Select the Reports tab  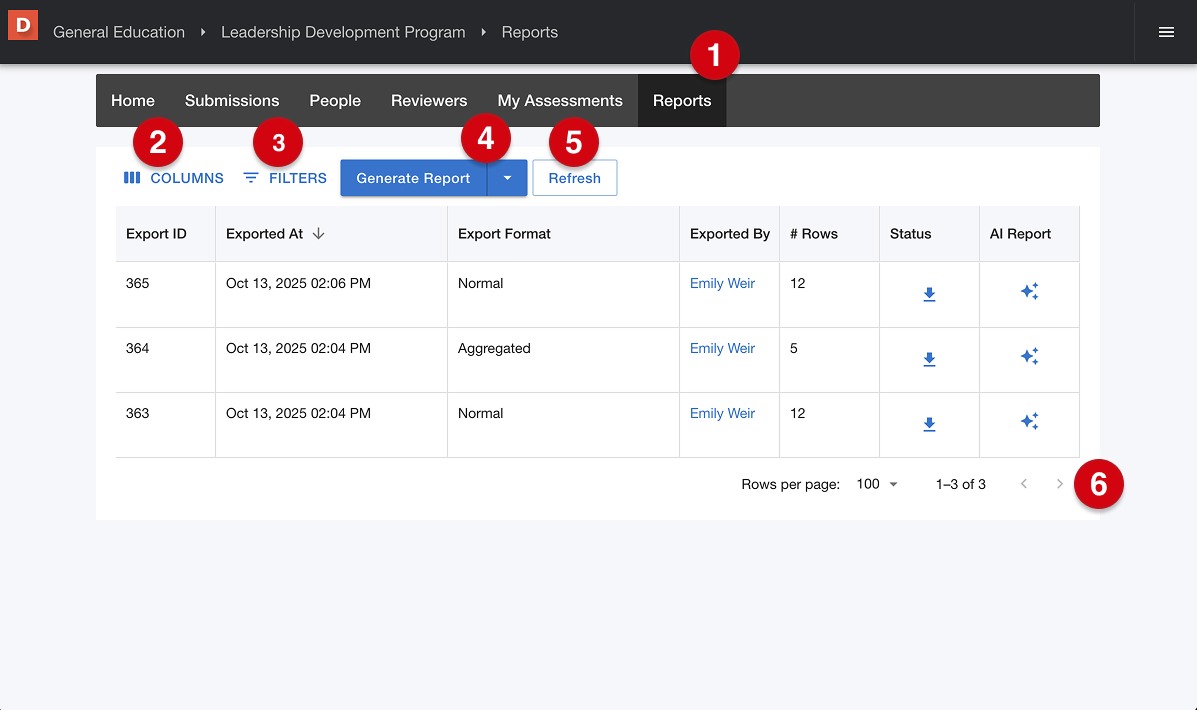[x=682, y=101]
